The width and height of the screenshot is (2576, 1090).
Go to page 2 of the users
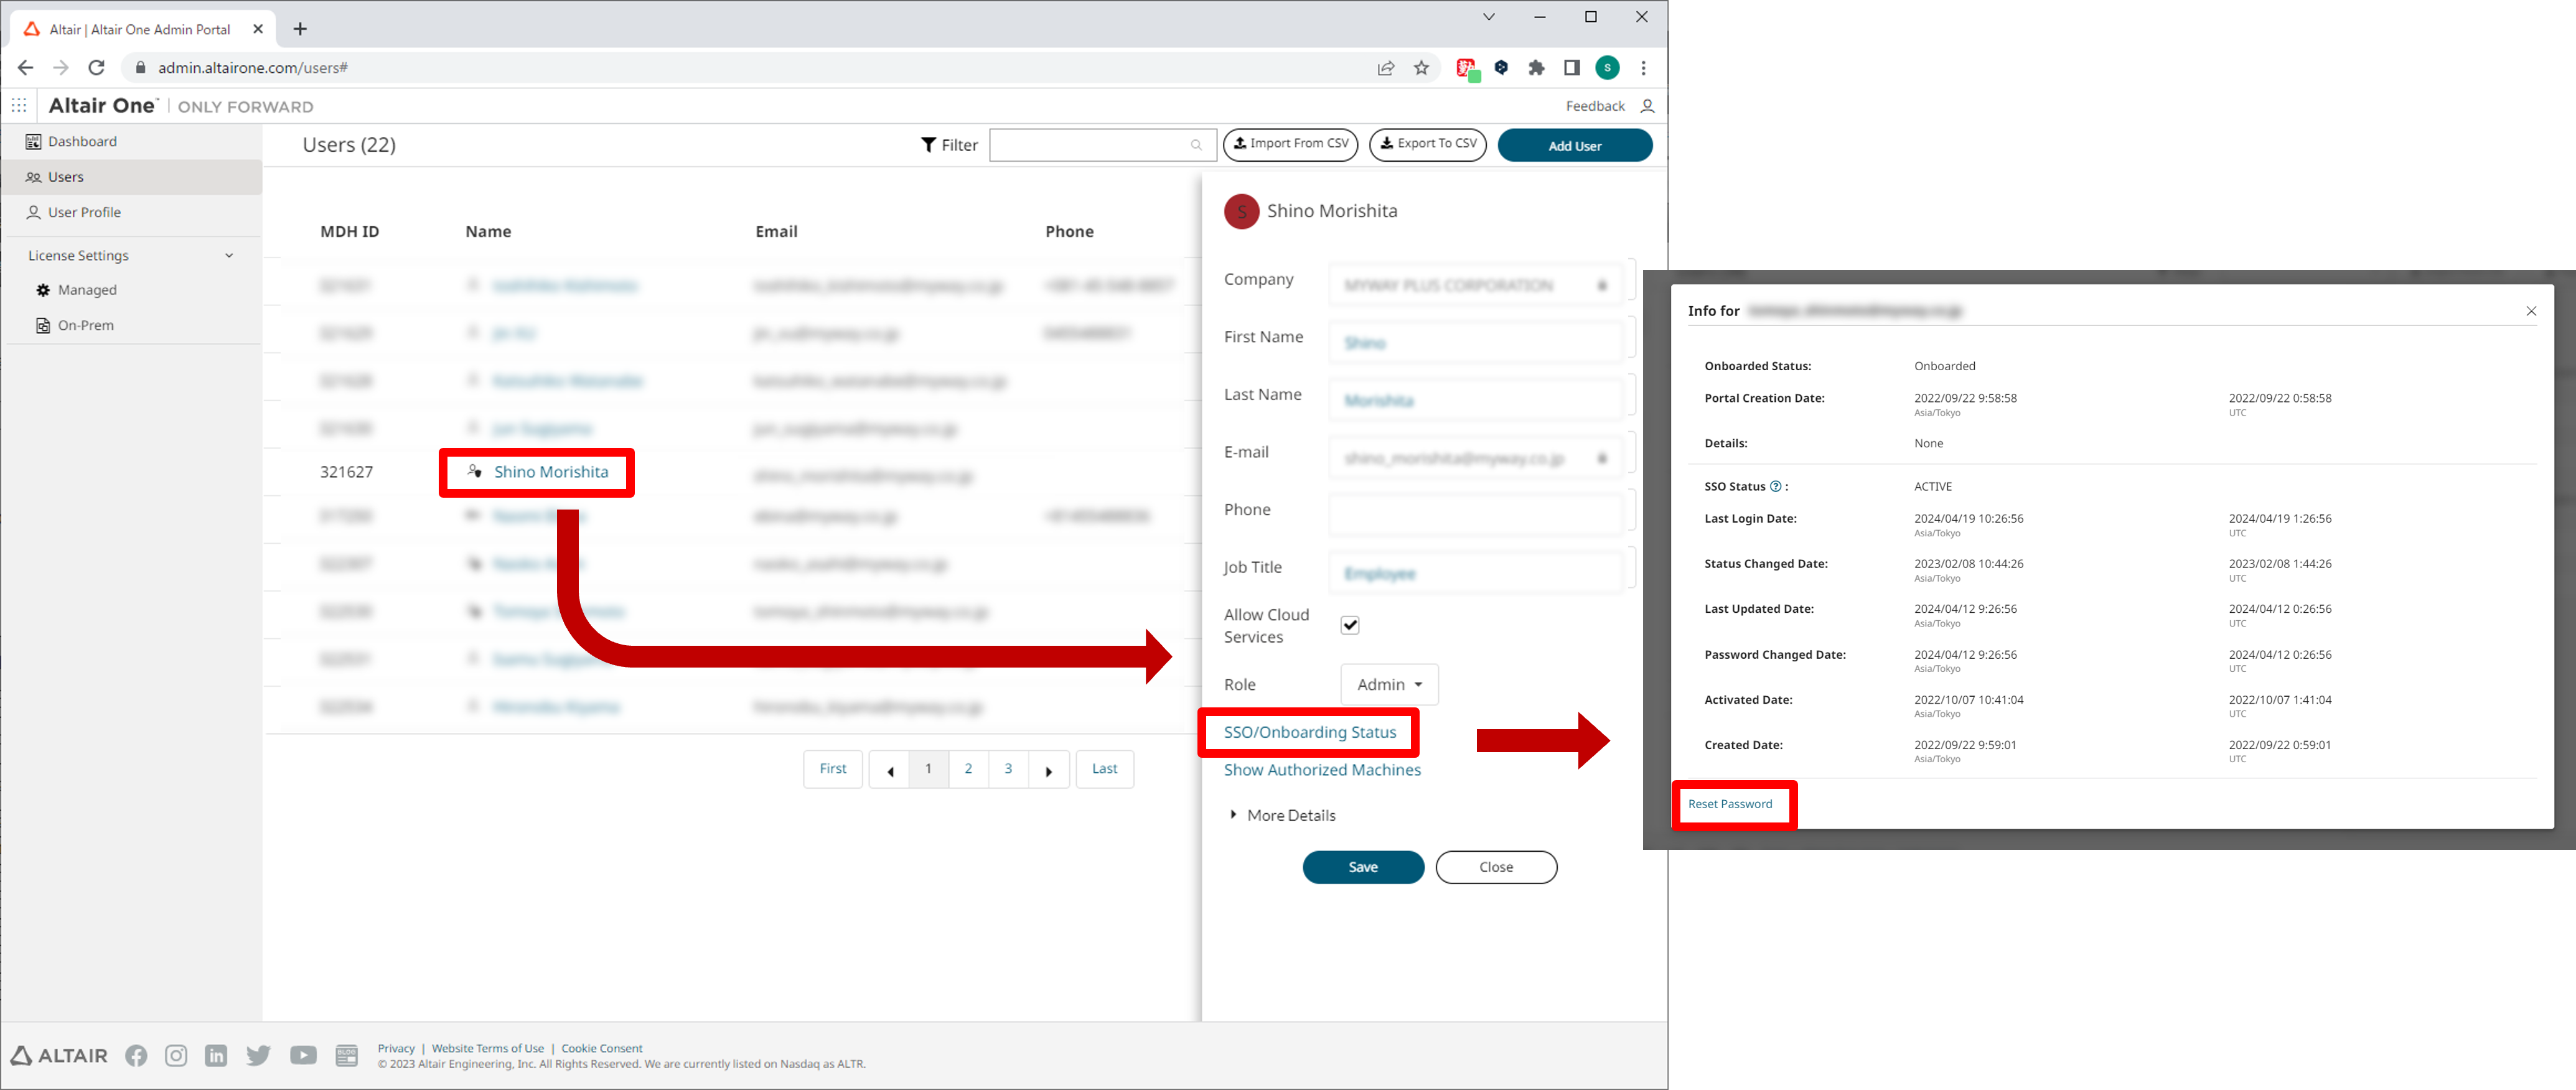click(x=968, y=769)
